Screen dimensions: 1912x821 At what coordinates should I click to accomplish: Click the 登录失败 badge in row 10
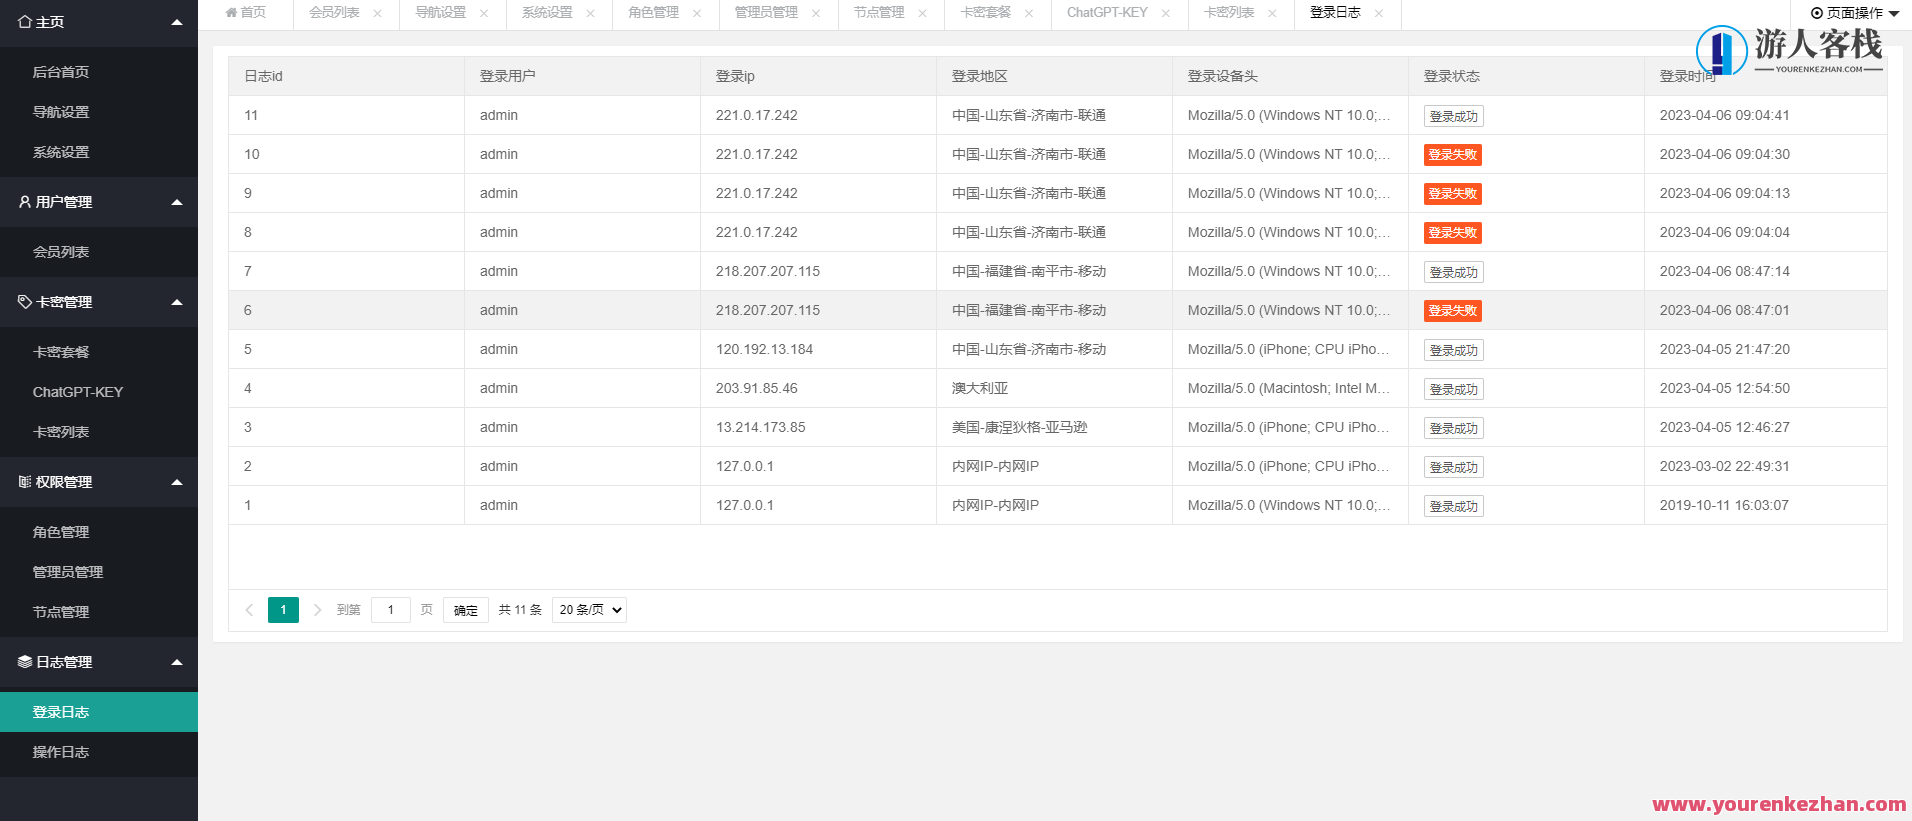click(x=1452, y=155)
